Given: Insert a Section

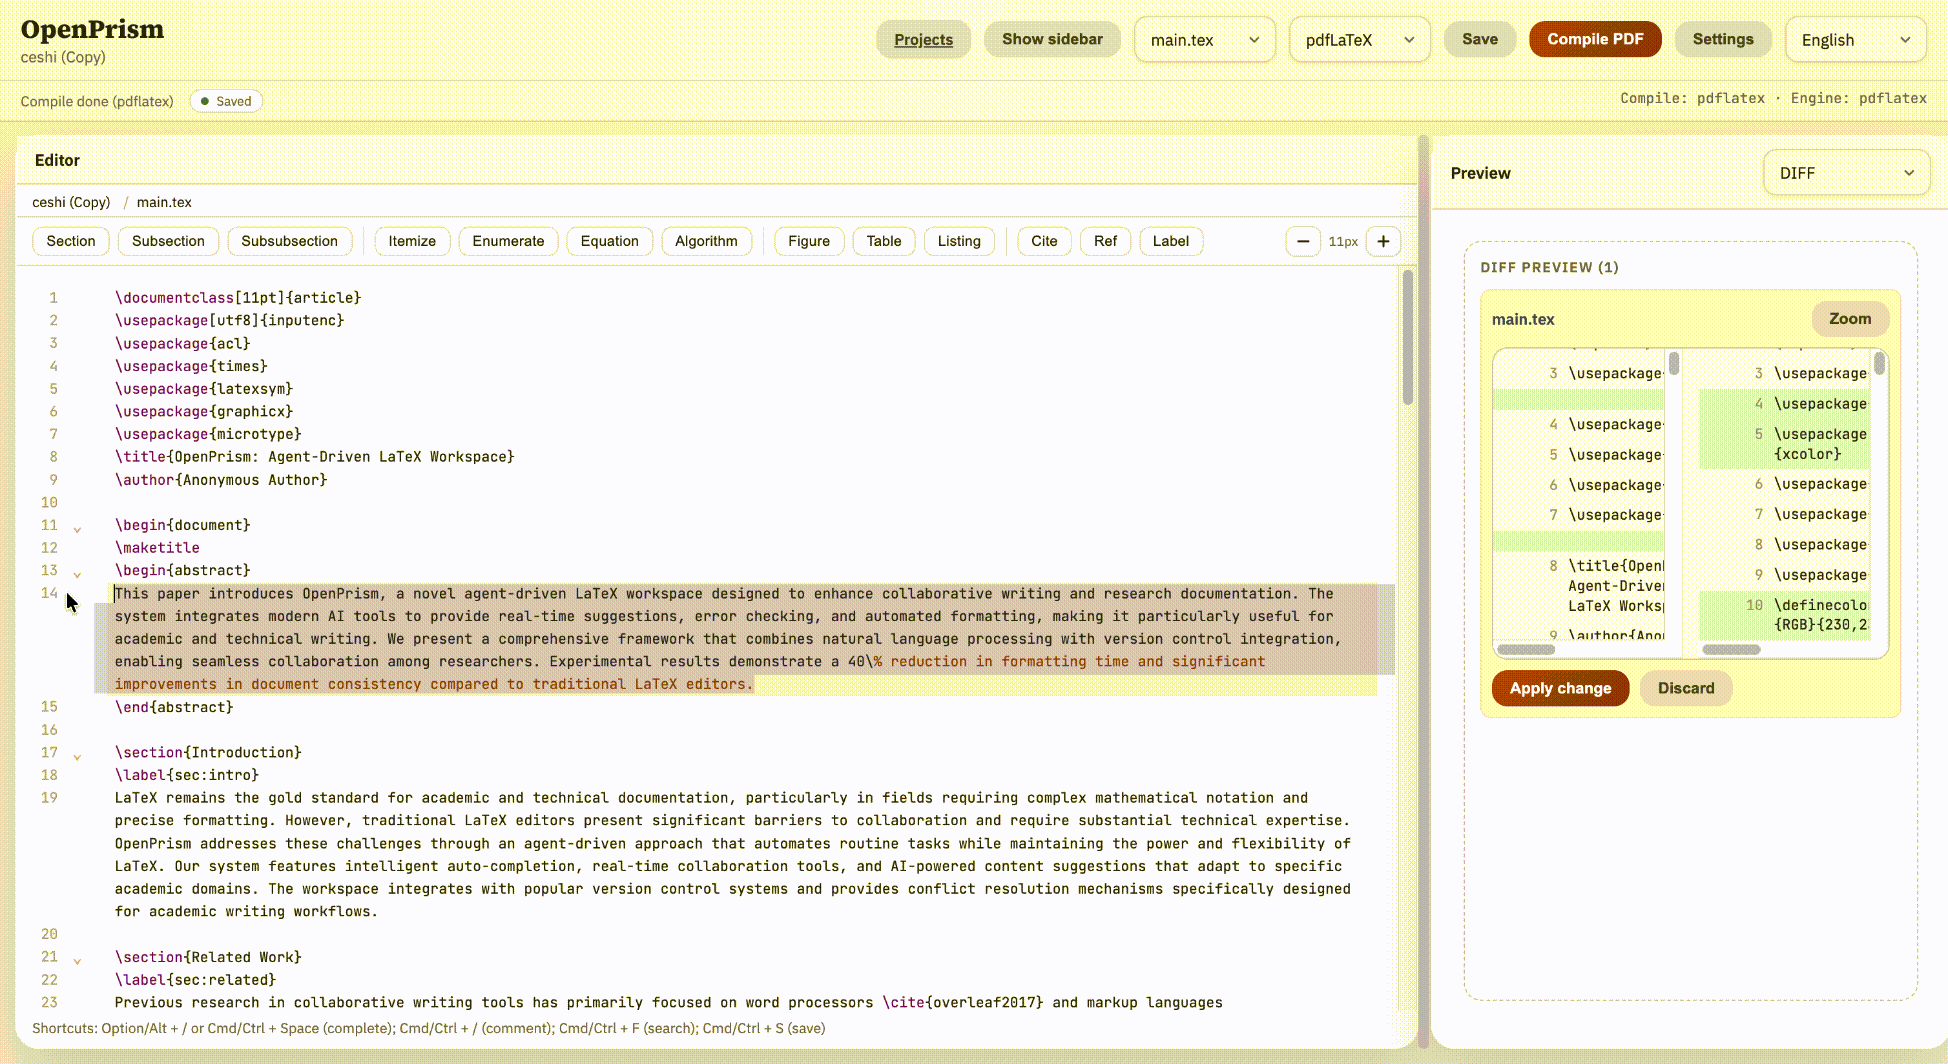Looking at the screenshot, I should [x=71, y=241].
